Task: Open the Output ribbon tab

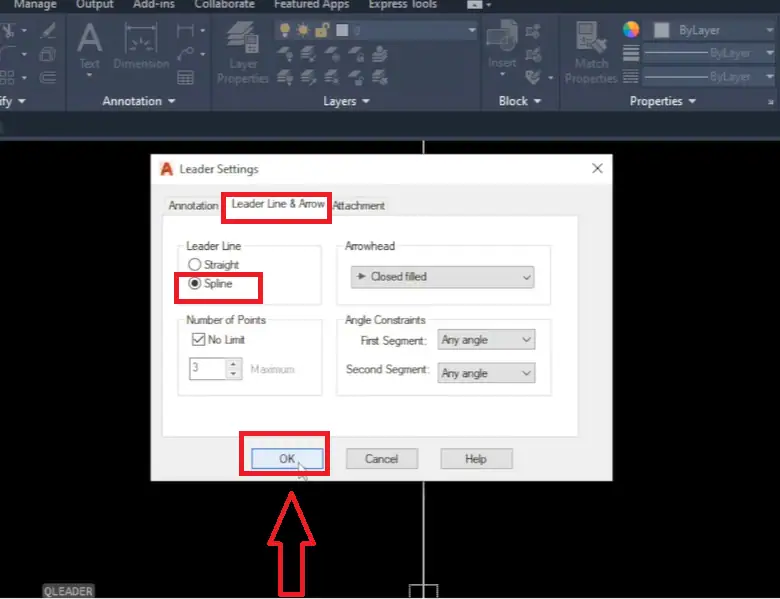Action: coord(95,5)
